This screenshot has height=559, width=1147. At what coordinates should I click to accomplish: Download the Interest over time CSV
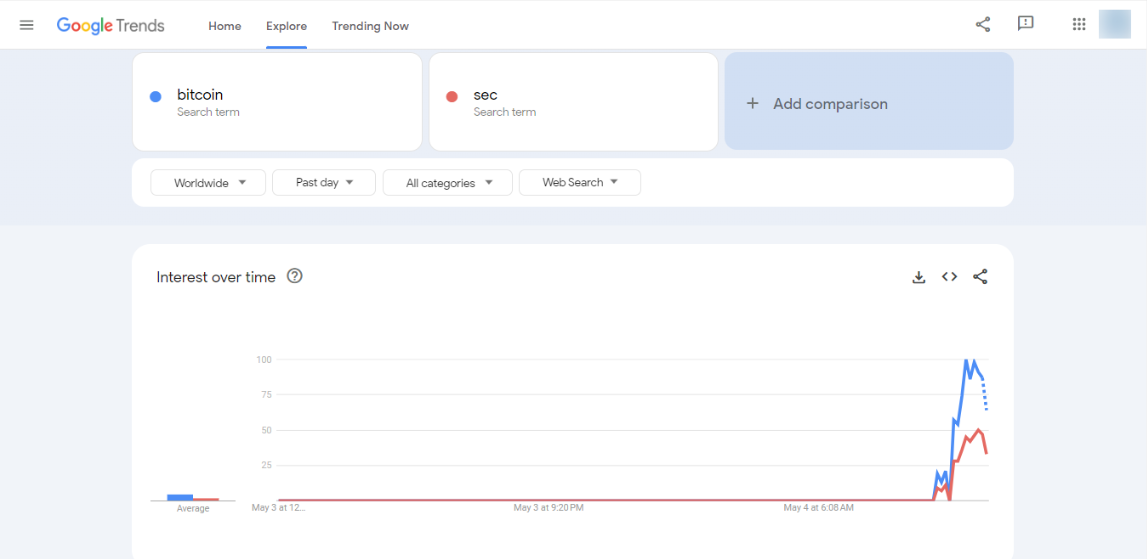click(918, 277)
